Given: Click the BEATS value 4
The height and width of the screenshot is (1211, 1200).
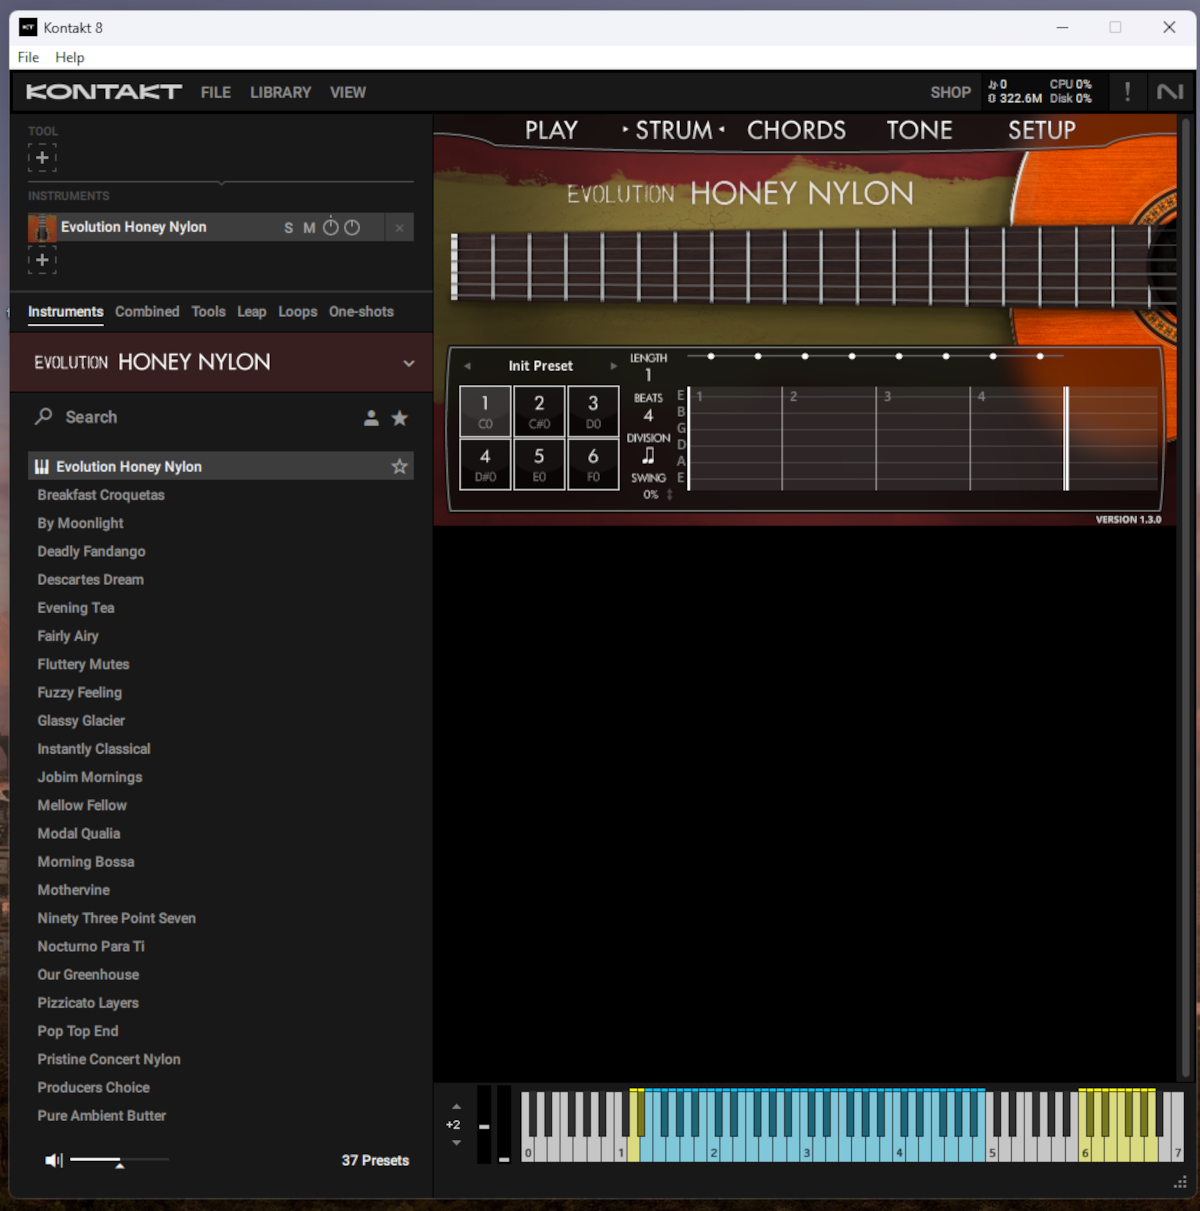Looking at the screenshot, I should point(648,415).
